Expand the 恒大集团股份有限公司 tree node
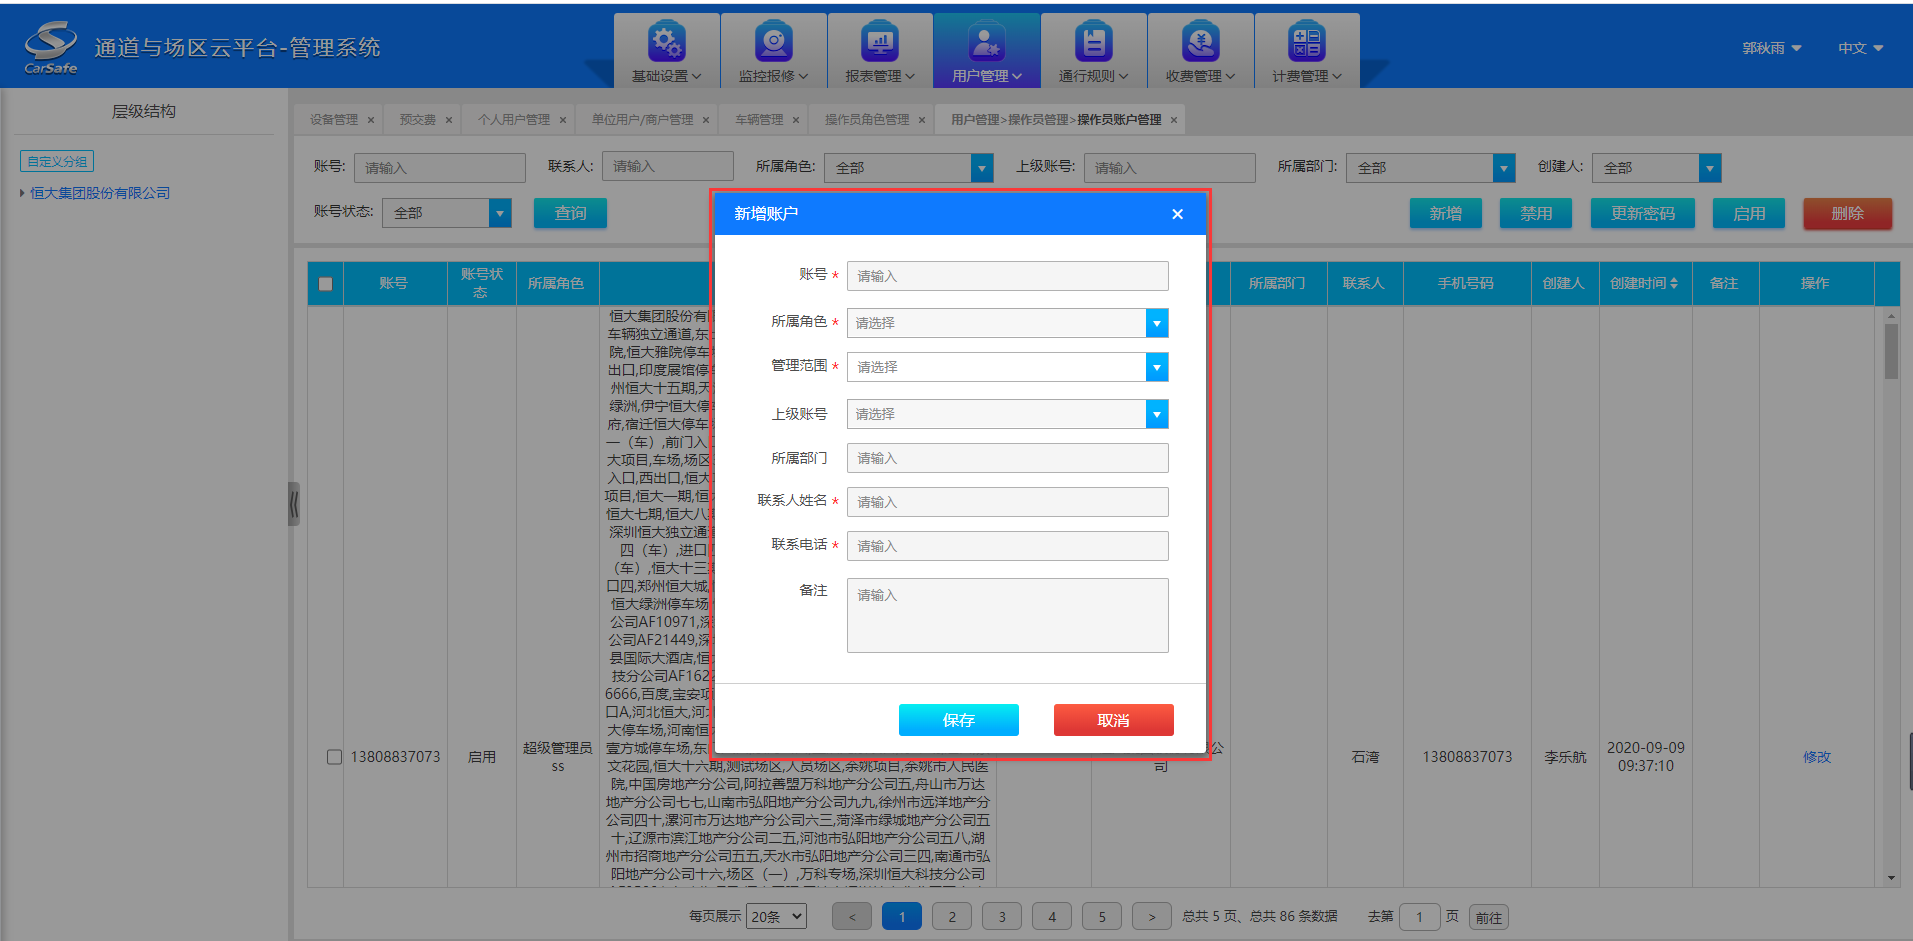 [x=22, y=193]
